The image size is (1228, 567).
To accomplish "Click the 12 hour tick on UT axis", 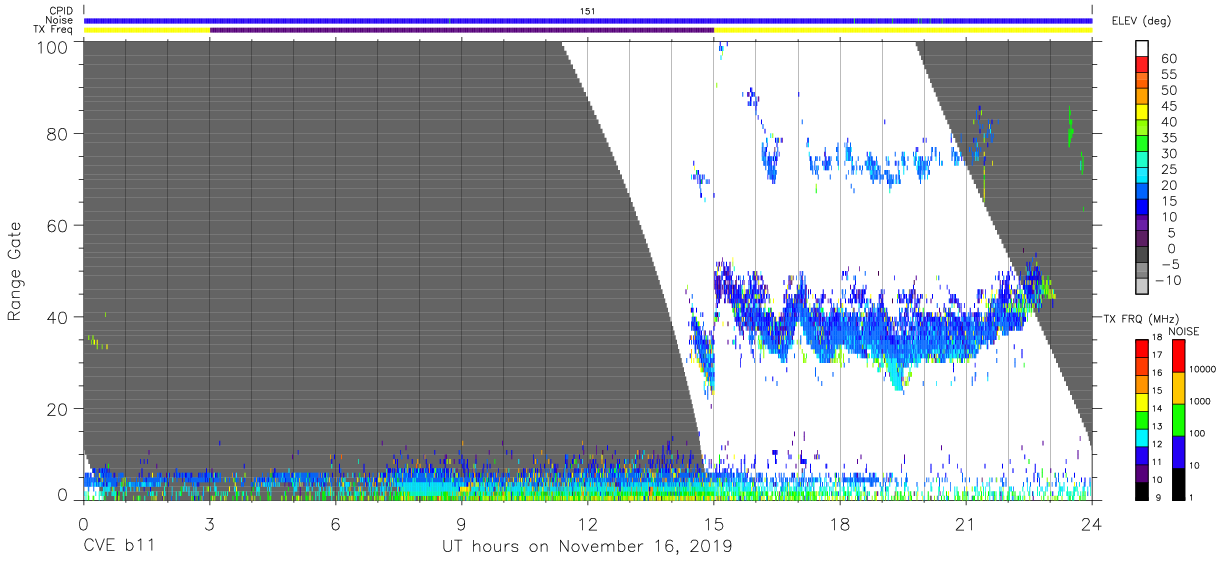I will [588, 523].
